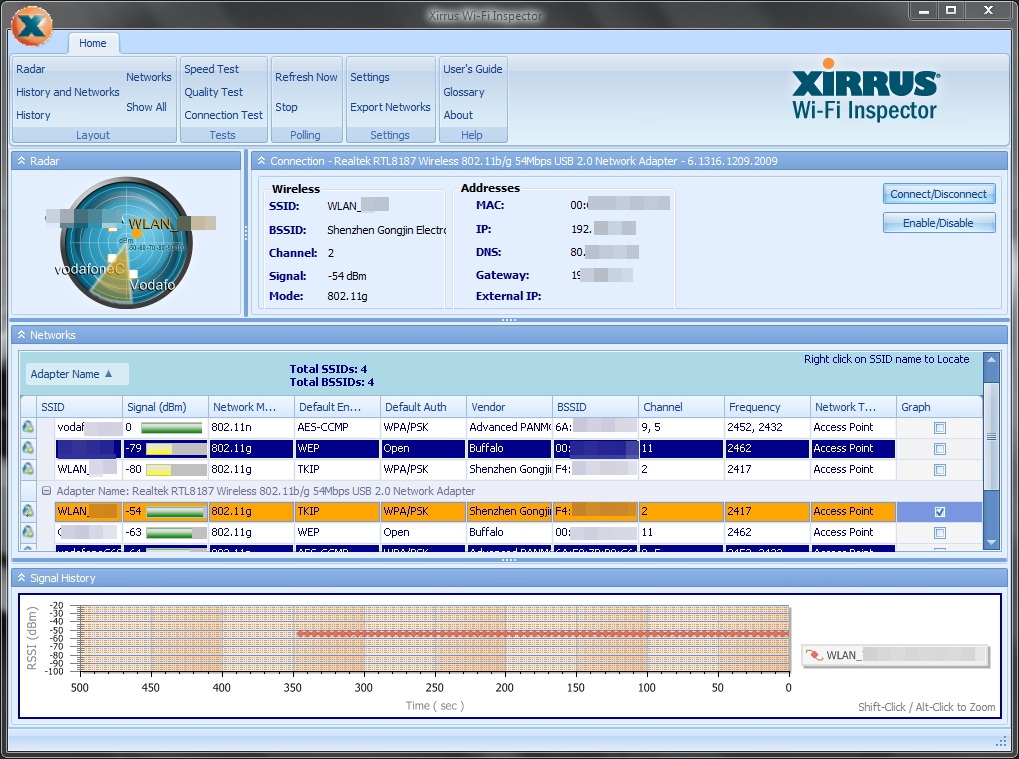Enable the Graph checkbox for the vodaf network
1019x759 pixels.
click(x=938, y=427)
